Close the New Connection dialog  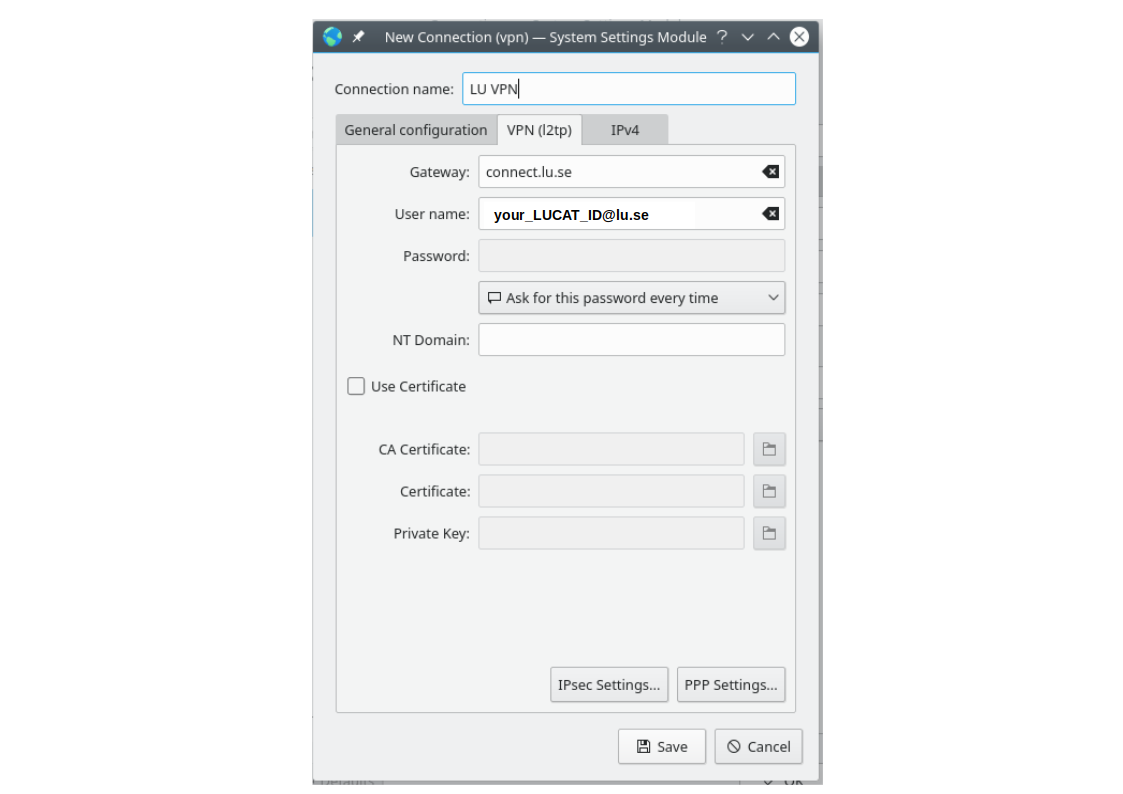[x=799, y=37]
